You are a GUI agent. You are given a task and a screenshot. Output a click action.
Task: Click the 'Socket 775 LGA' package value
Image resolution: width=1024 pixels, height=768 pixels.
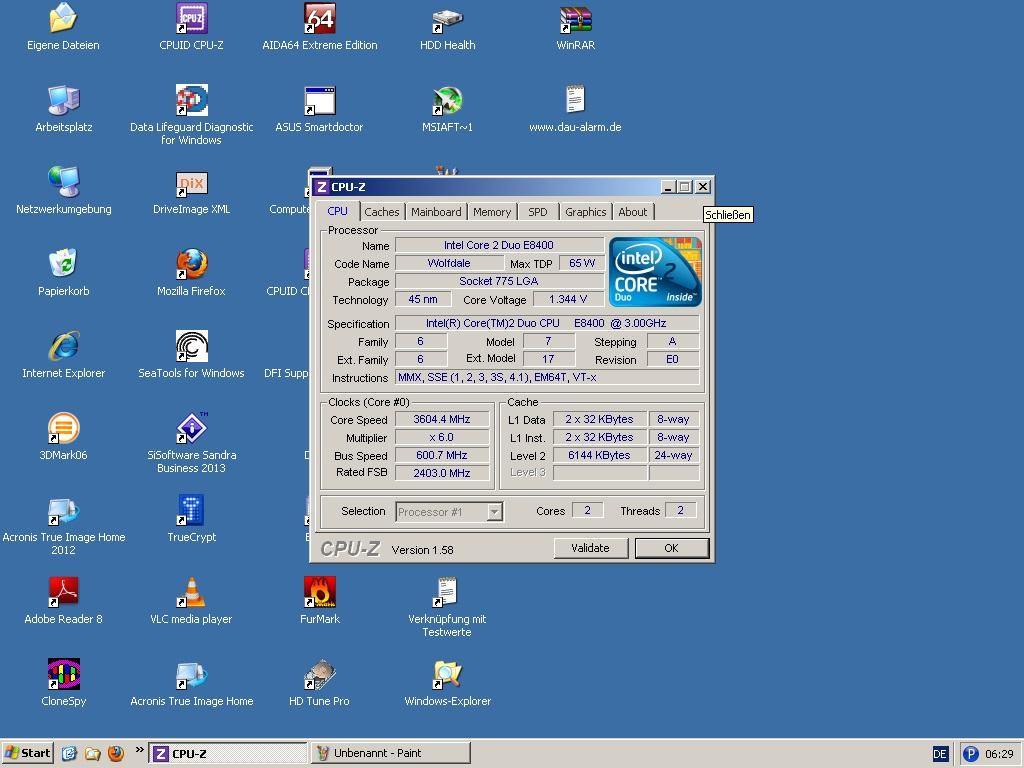click(499, 281)
